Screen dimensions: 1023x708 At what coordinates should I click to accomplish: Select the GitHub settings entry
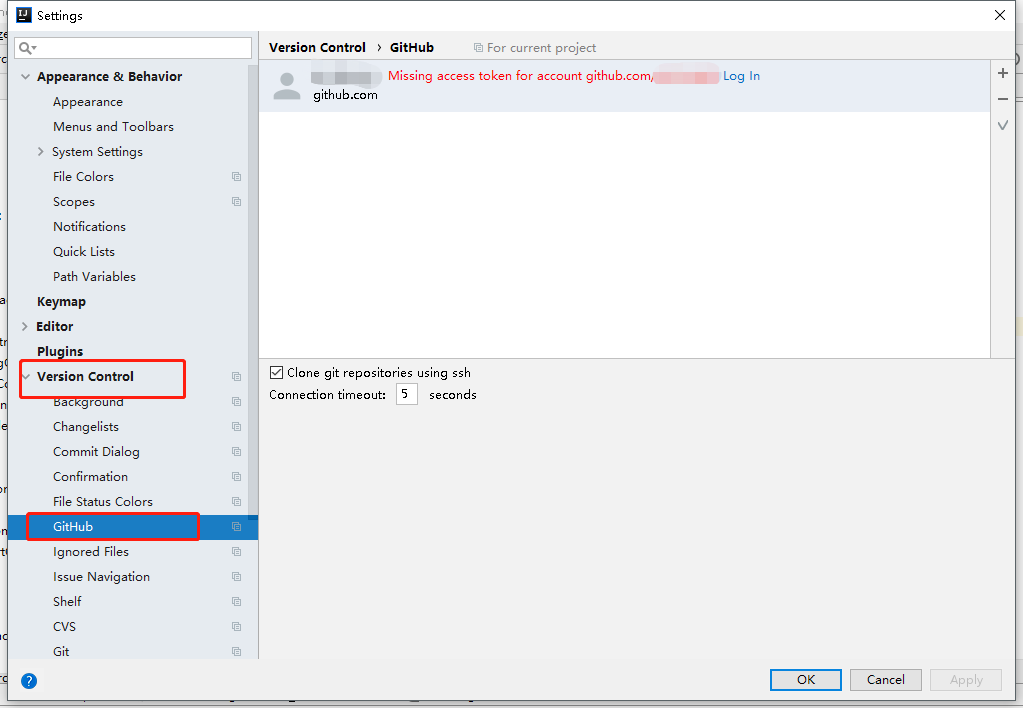pos(73,527)
